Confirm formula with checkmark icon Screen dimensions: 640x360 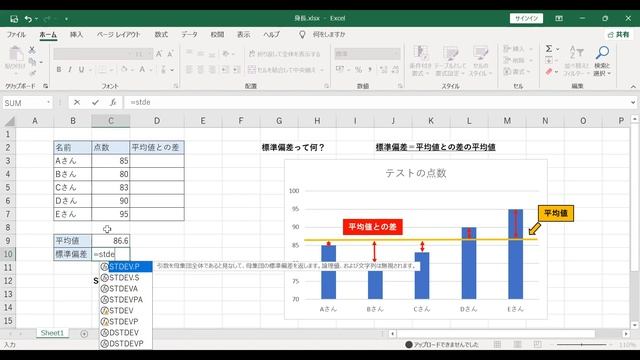point(95,102)
